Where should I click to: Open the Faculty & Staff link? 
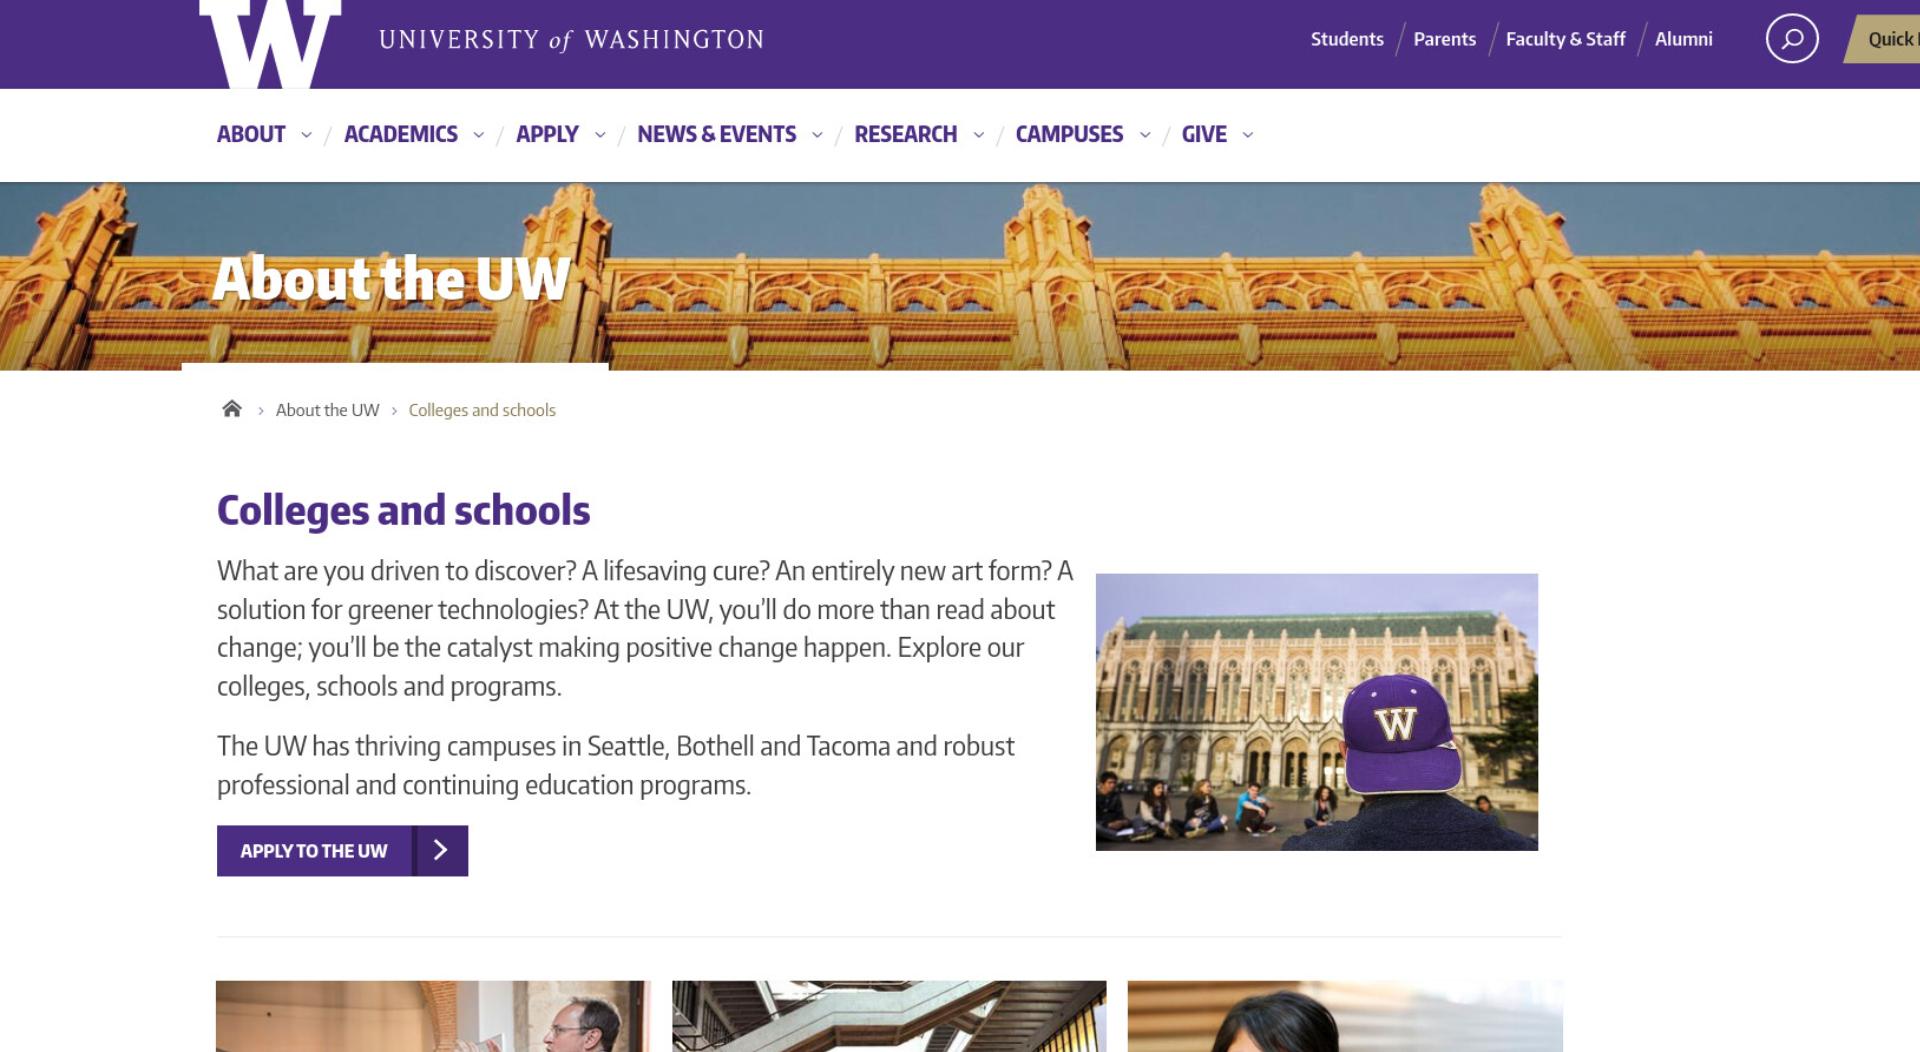(x=1565, y=39)
